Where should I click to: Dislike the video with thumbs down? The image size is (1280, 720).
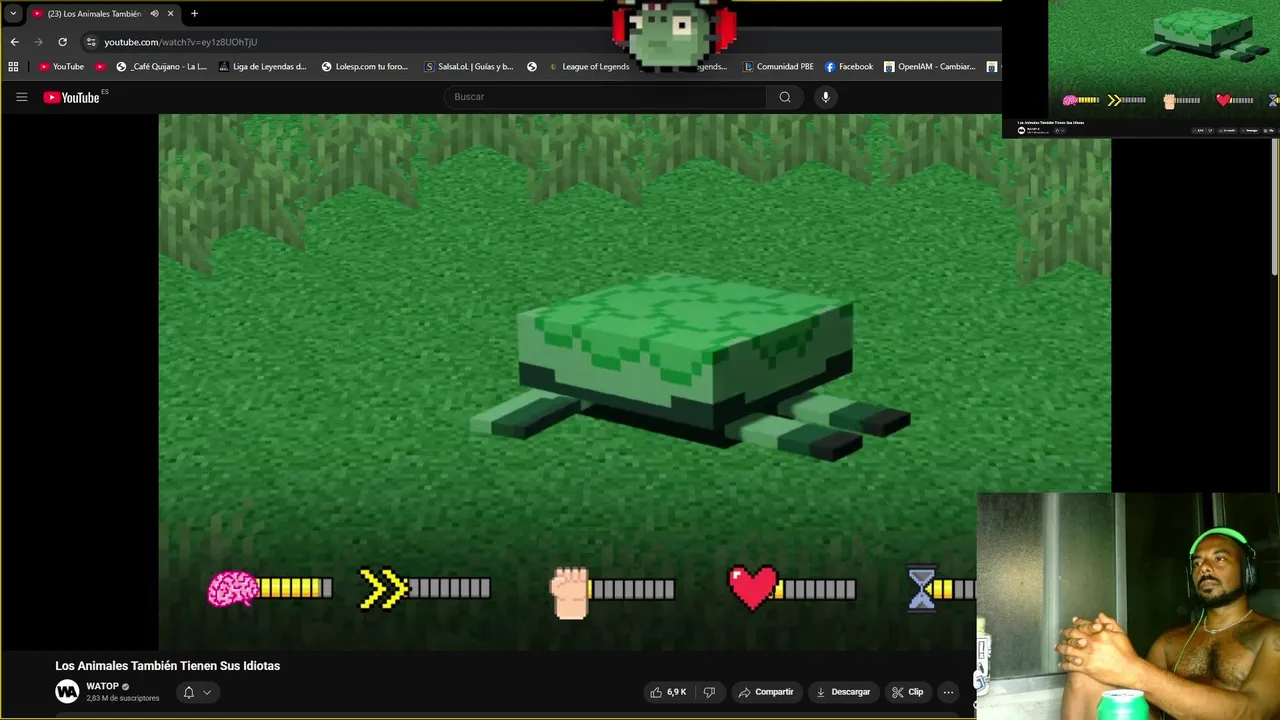(709, 692)
